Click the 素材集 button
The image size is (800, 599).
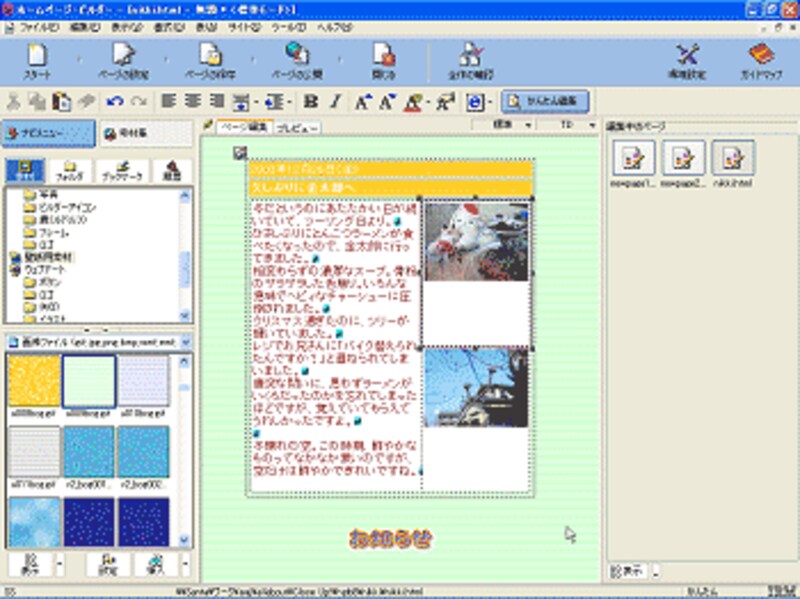145,134
